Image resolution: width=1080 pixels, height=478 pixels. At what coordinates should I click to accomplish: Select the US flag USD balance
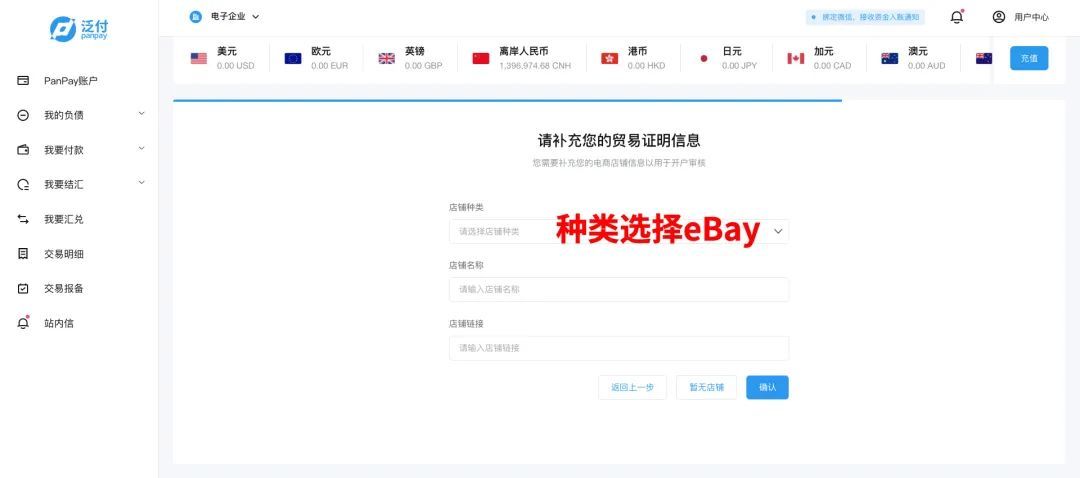pos(199,58)
